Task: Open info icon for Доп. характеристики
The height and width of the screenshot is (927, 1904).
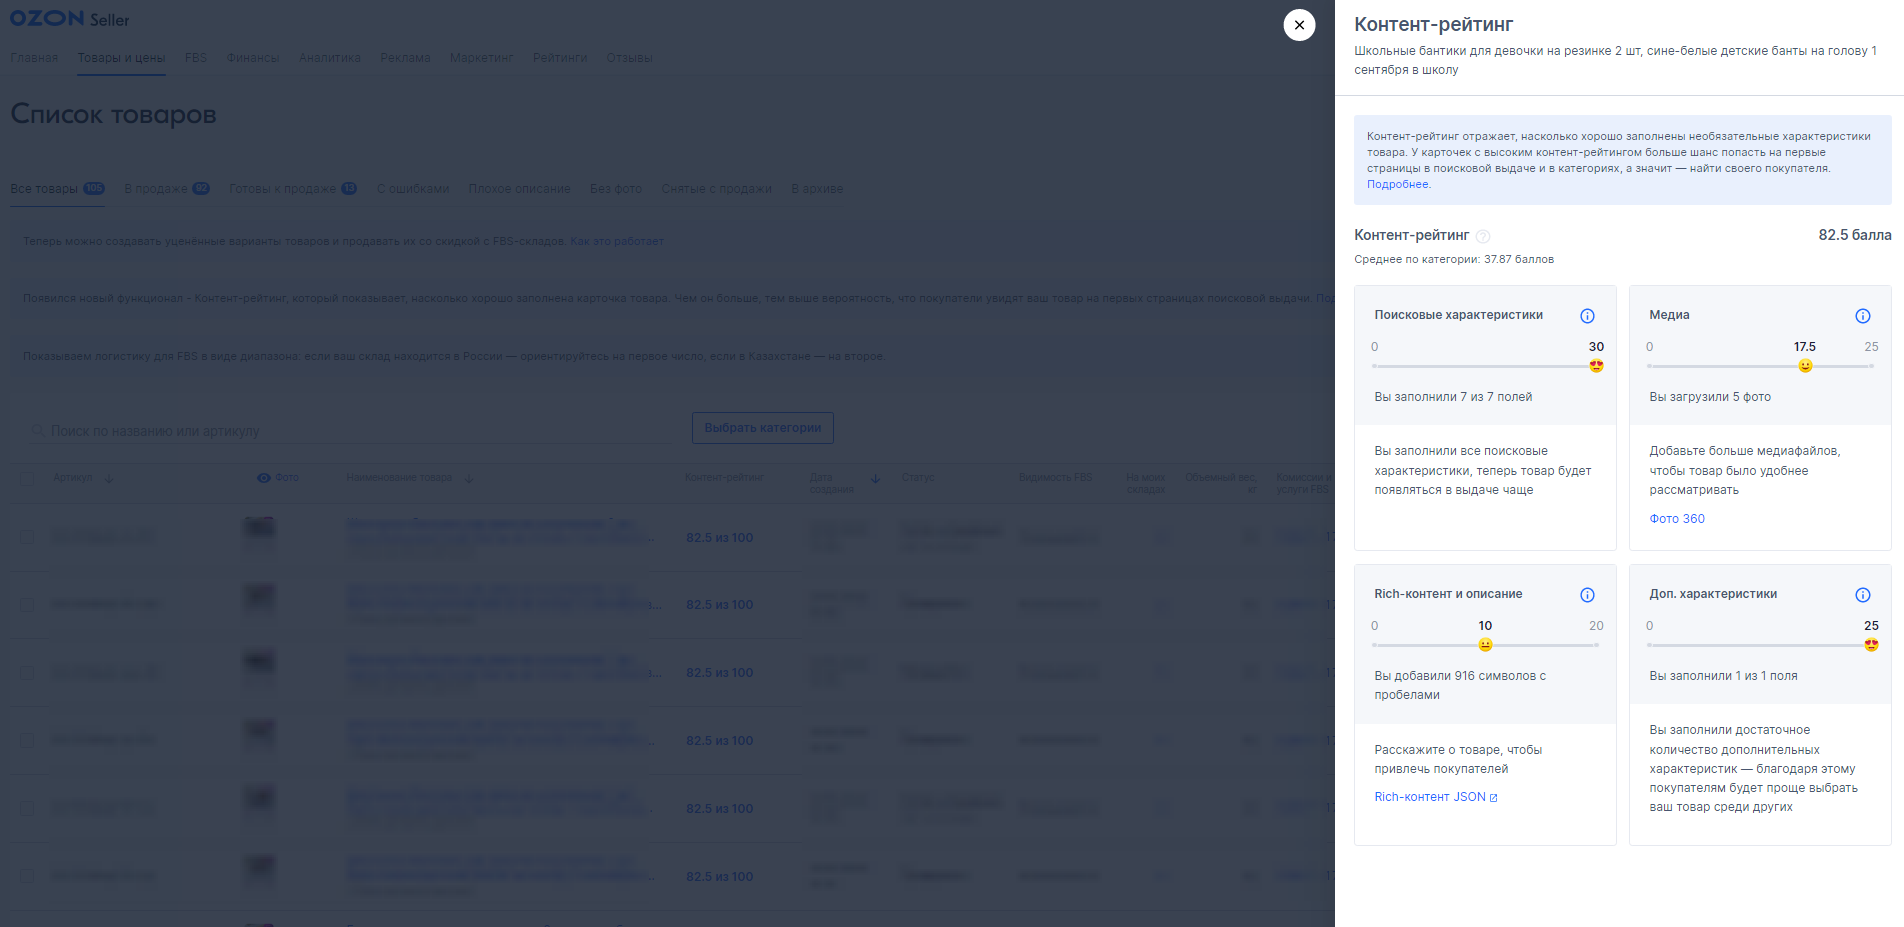Action: pyautogui.click(x=1862, y=595)
